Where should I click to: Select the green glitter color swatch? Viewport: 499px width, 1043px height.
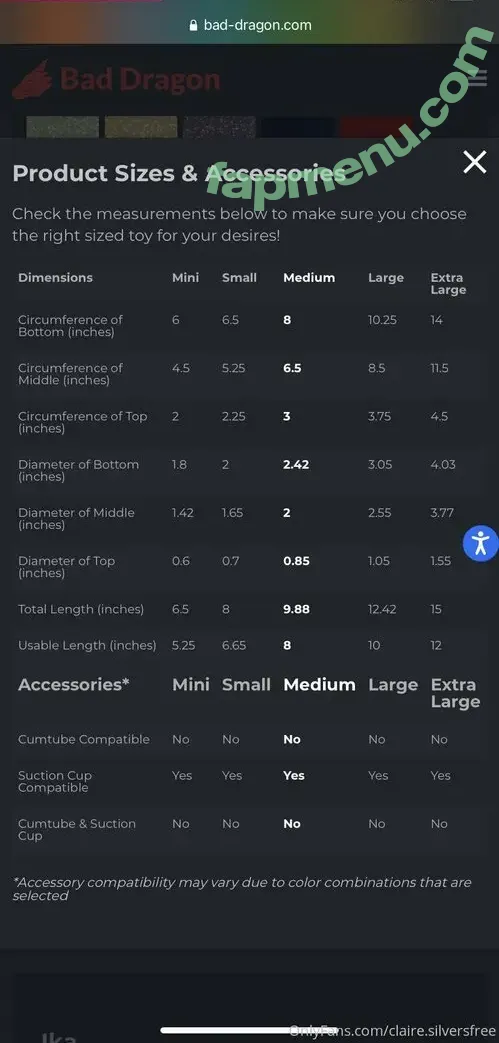point(63,127)
